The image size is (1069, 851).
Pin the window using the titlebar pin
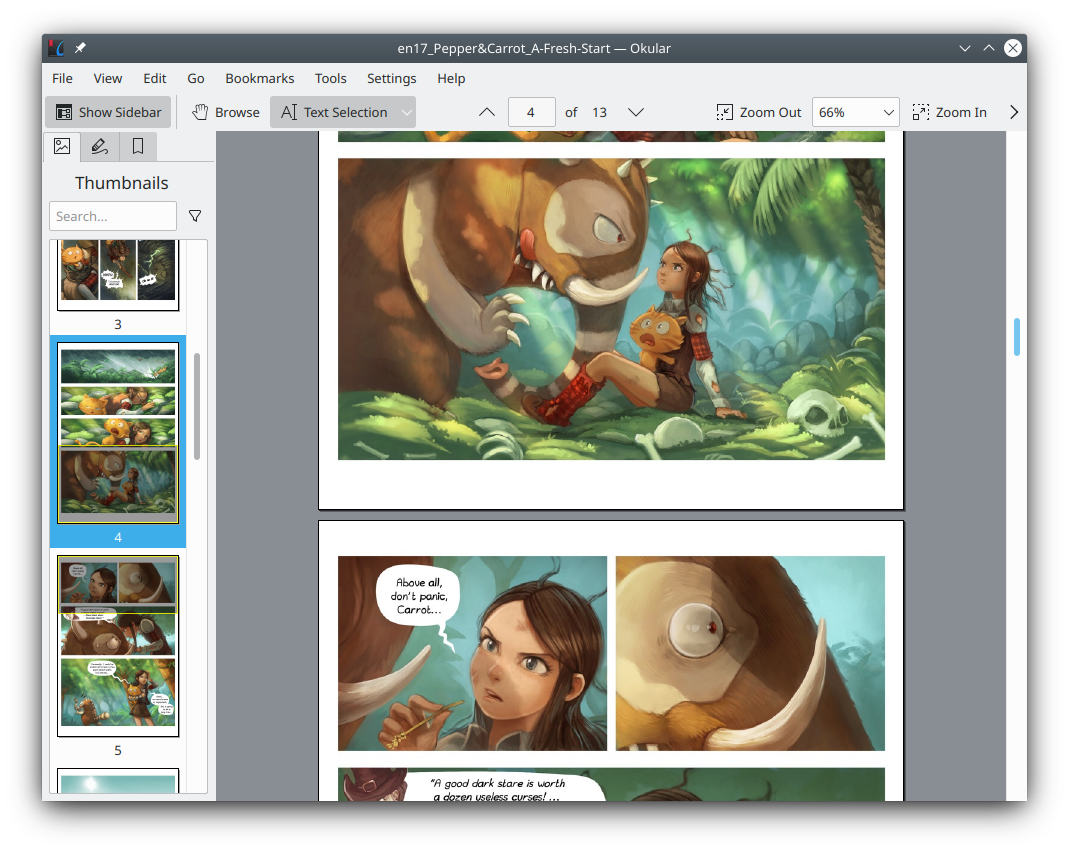point(80,47)
